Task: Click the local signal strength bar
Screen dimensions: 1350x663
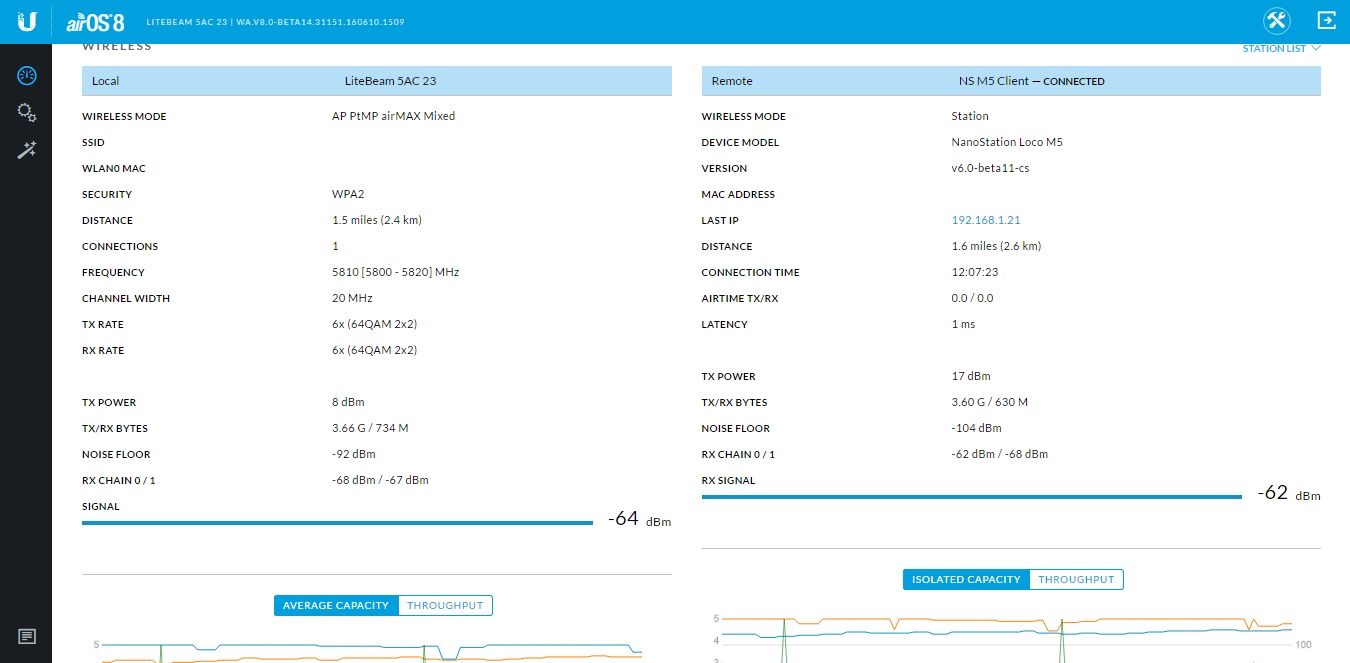Action: (x=337, y=522)
